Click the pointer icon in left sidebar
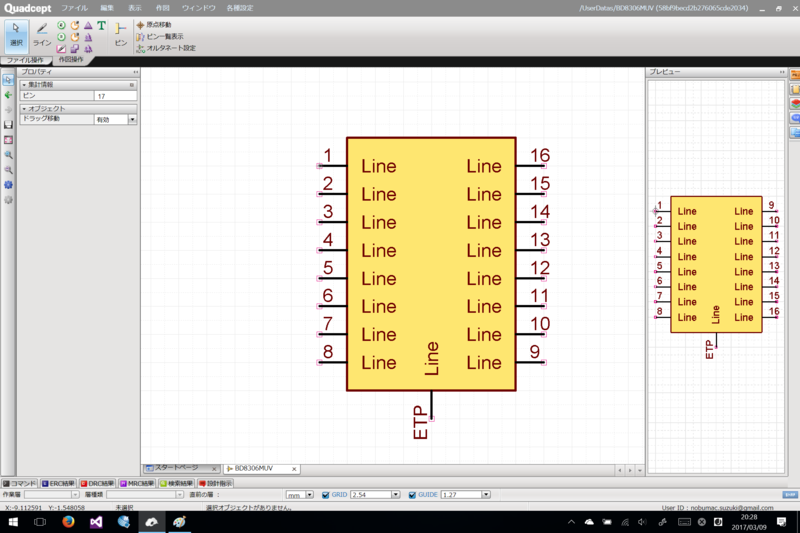This screenshot has width=800, height=533. pyautogui.click(x=8, y=80)
